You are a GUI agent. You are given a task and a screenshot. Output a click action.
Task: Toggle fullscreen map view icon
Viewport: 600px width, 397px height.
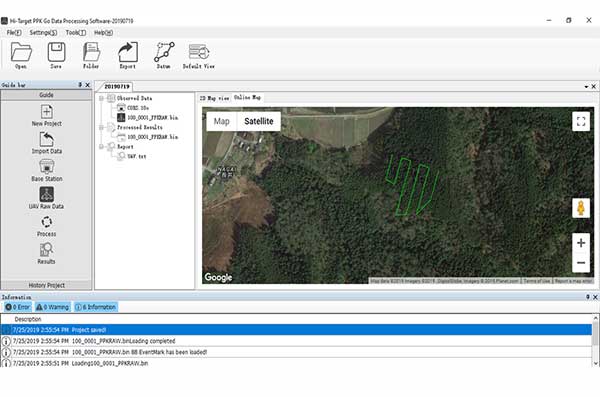581,121
